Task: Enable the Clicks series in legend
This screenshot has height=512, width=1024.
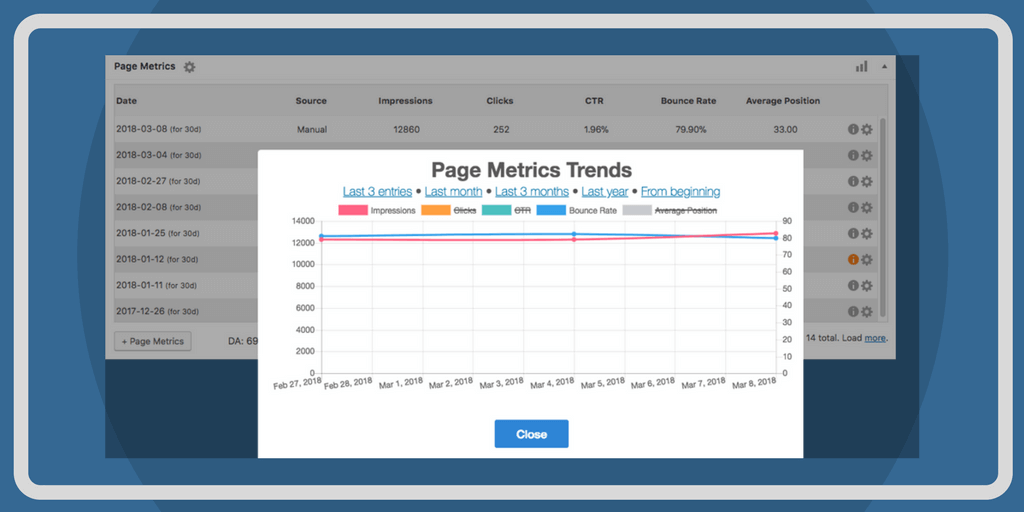Action: point(450,211)
